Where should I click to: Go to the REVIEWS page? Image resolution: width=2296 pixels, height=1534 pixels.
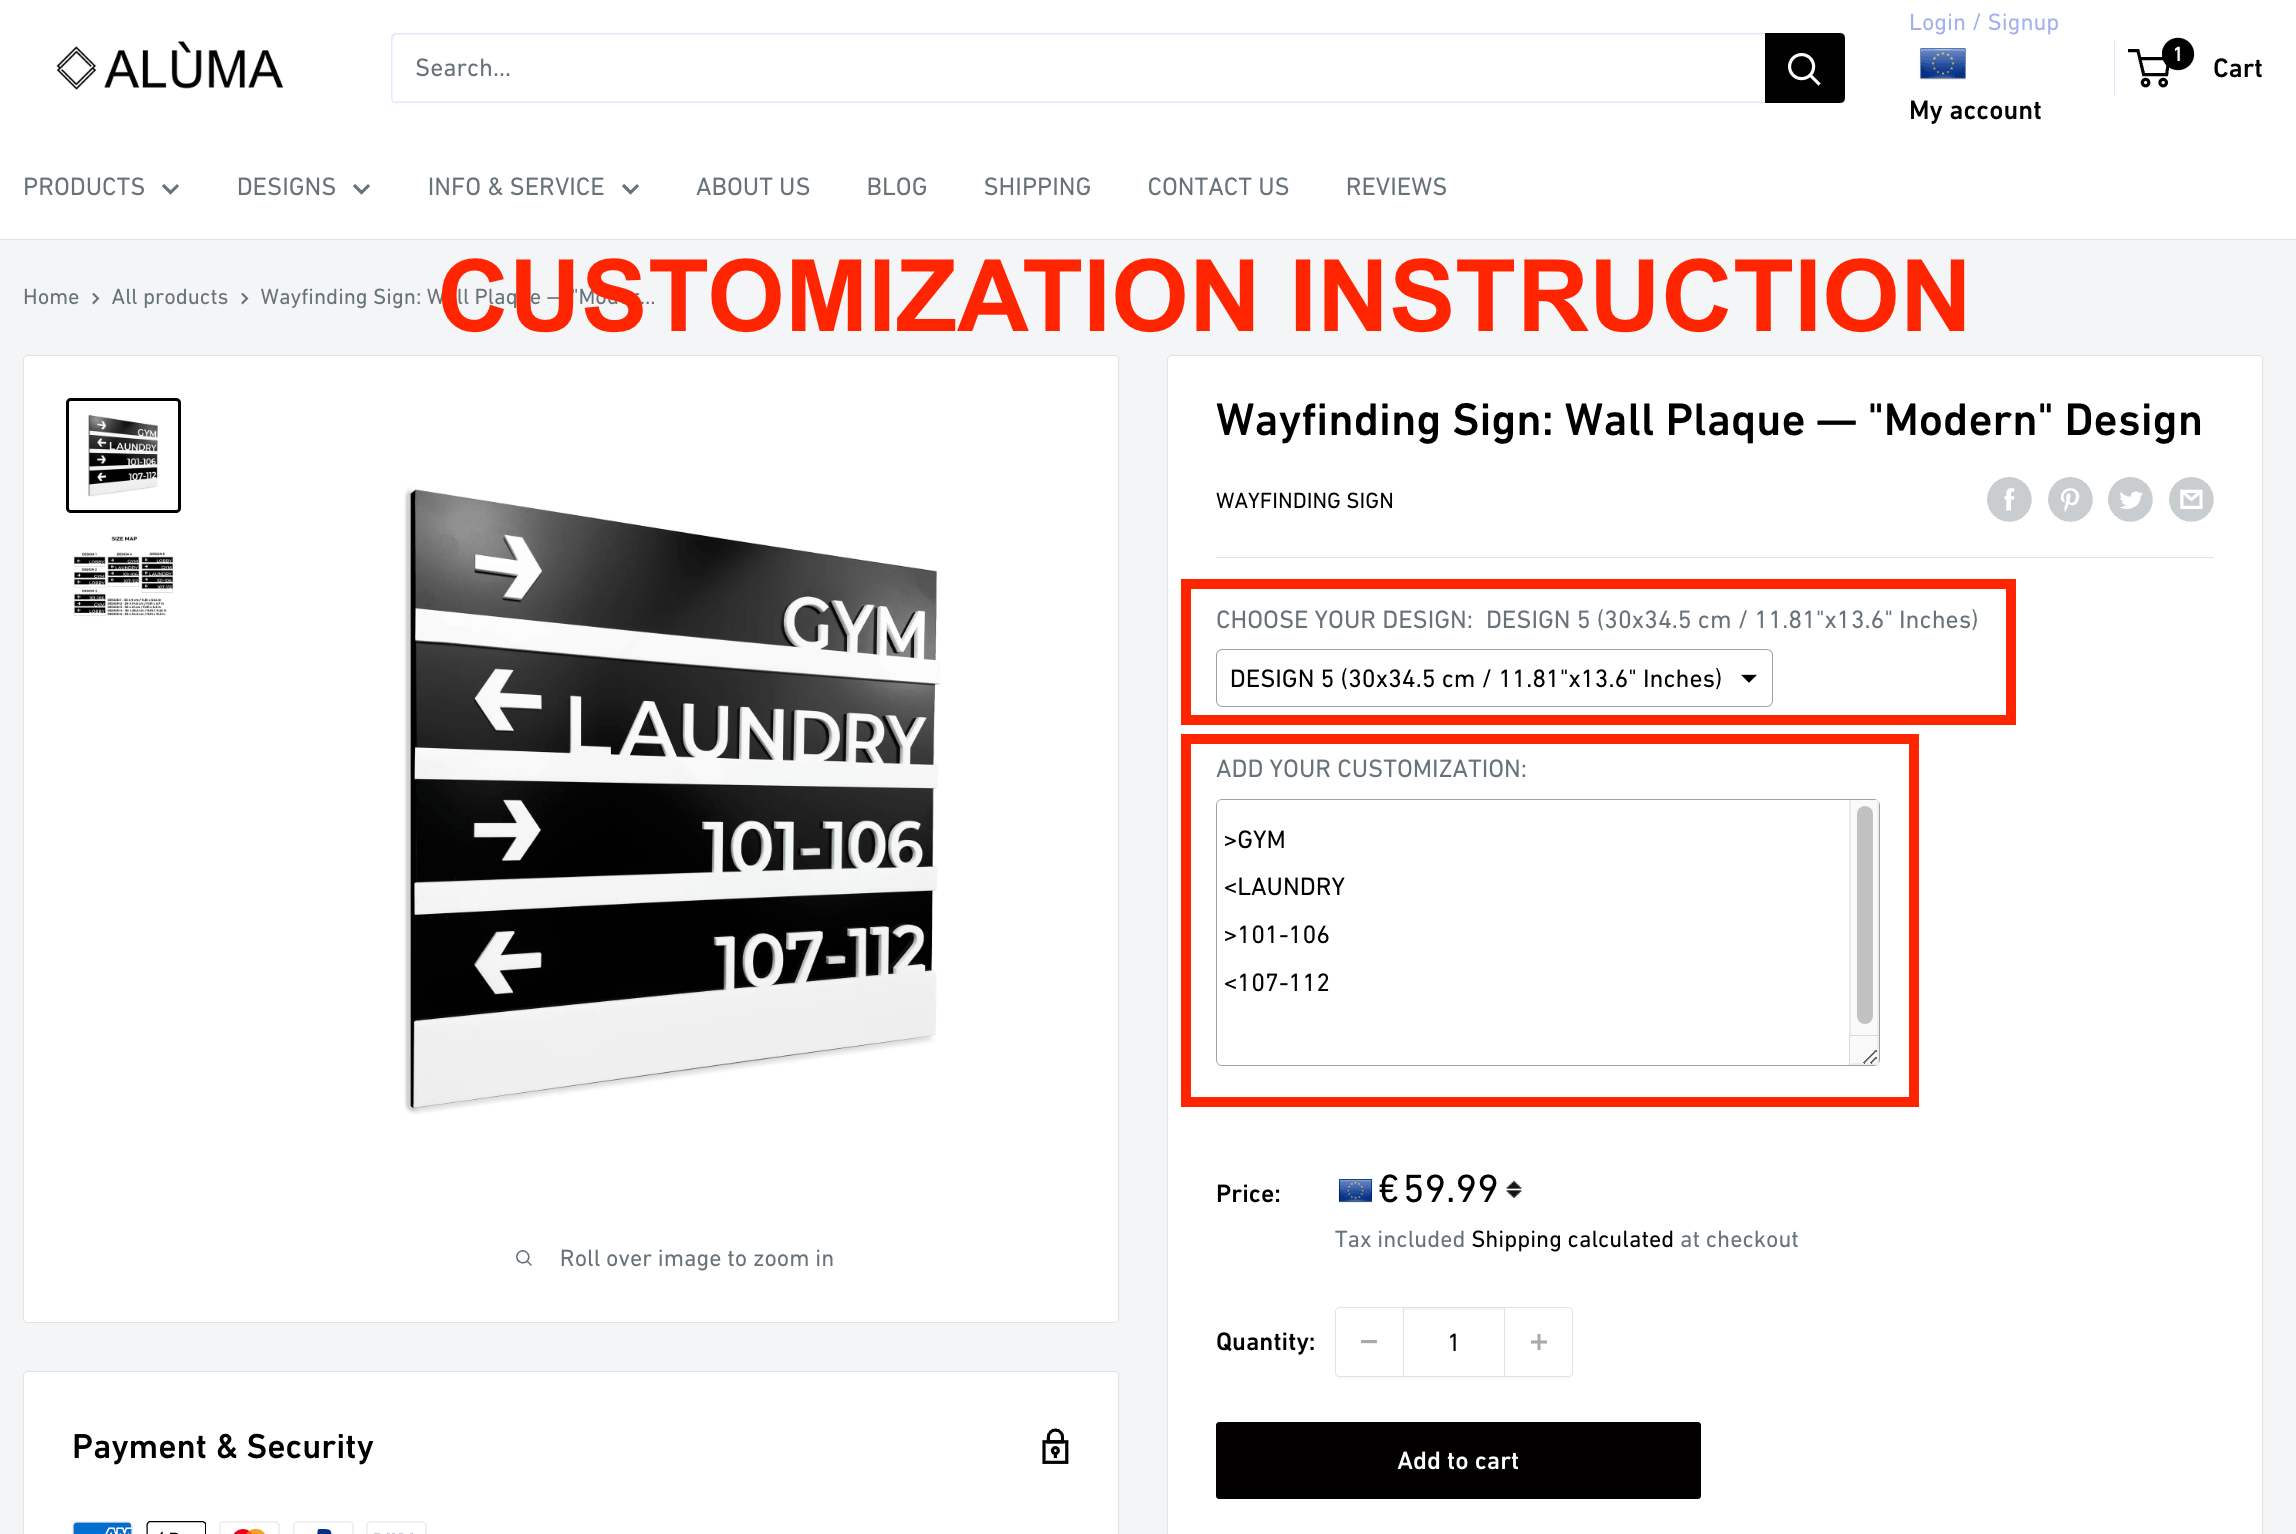[x=1396, y=186]
